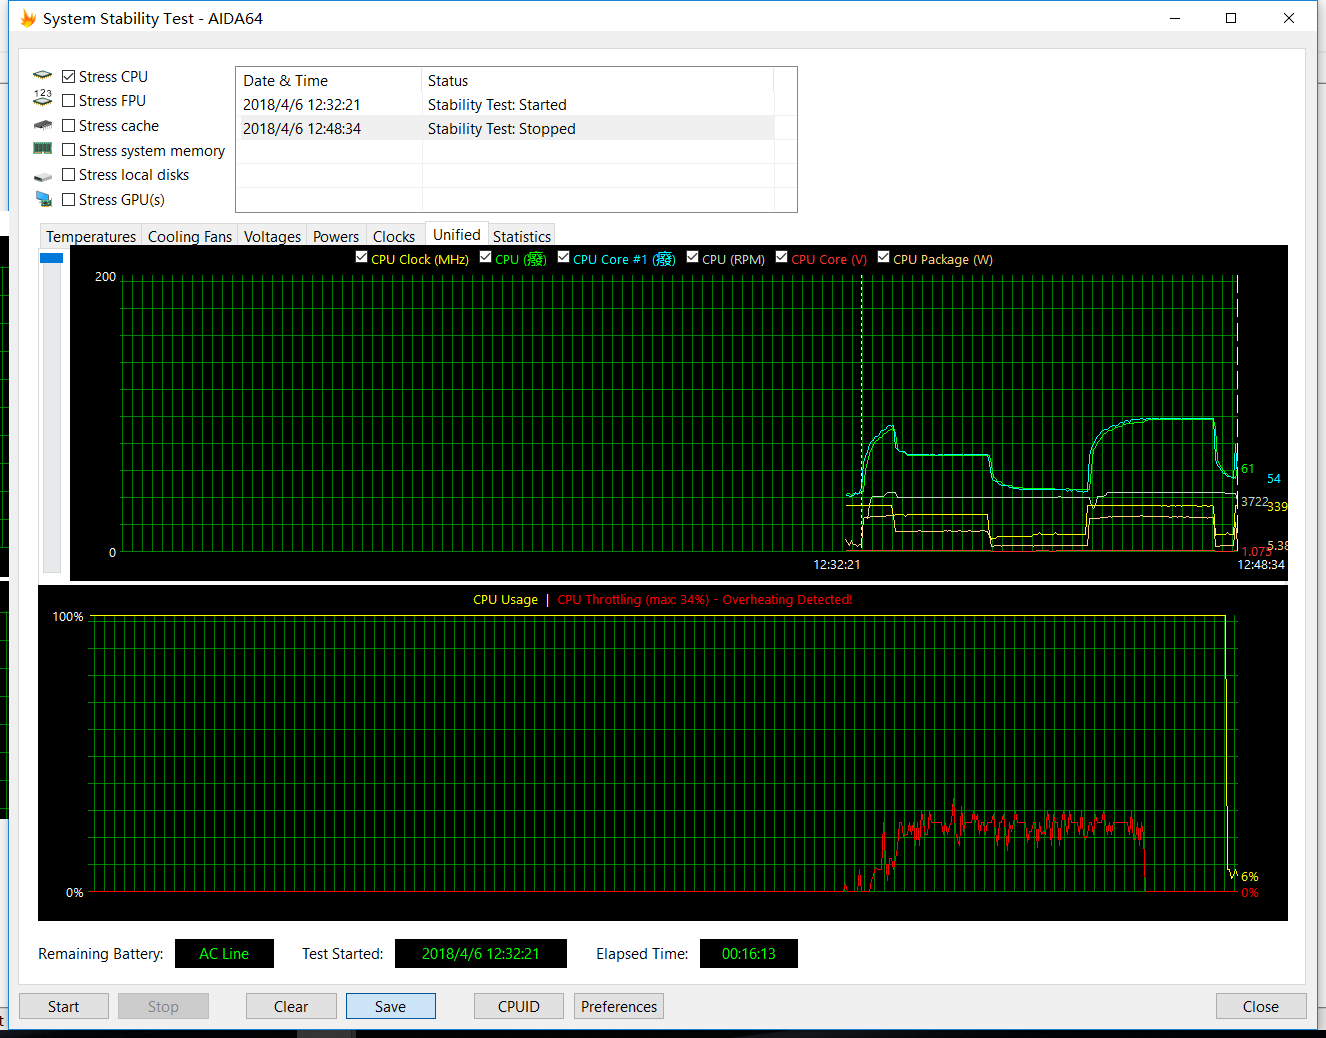Open the Statistics tab

522,236
